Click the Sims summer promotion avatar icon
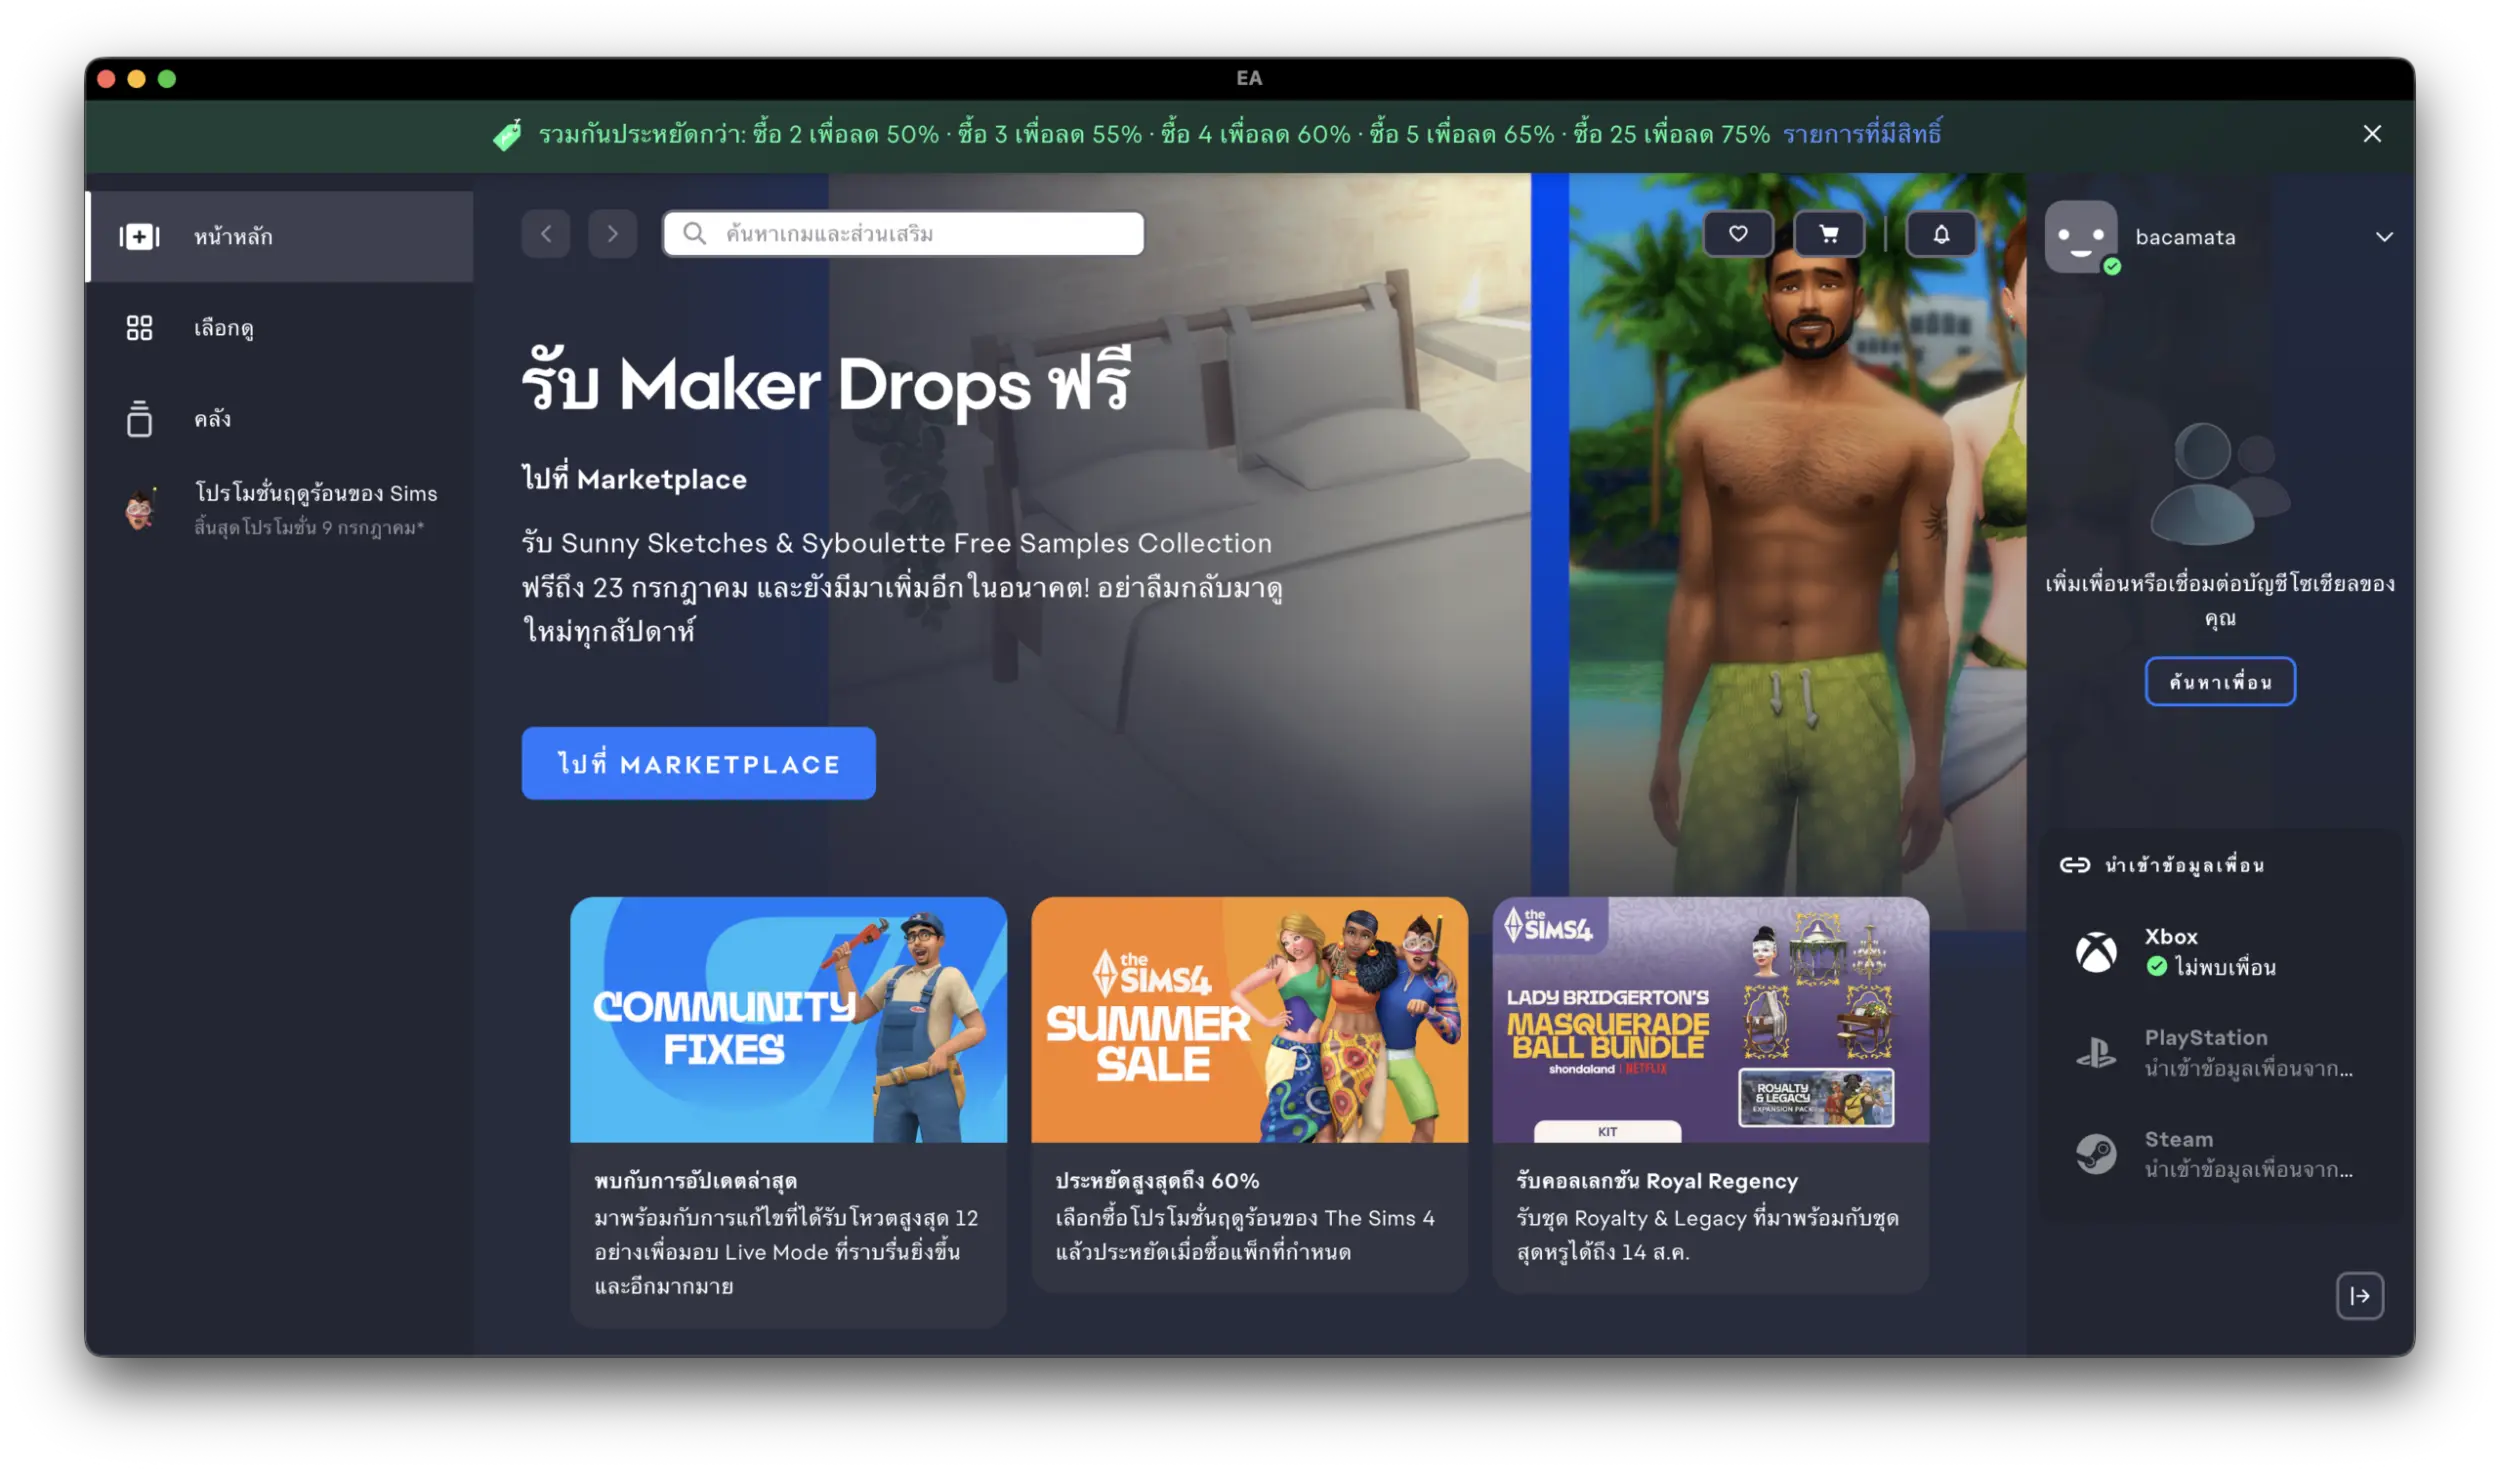 (140, 509)
